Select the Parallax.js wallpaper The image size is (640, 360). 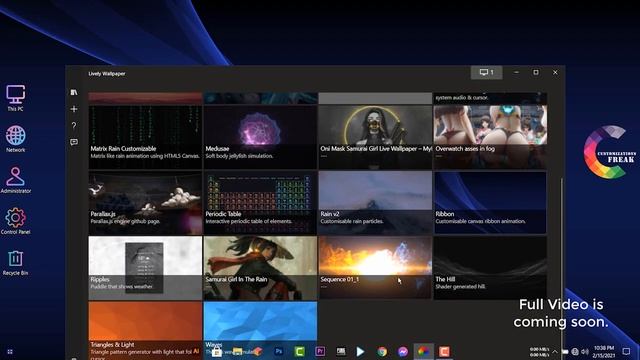(145, 202)
